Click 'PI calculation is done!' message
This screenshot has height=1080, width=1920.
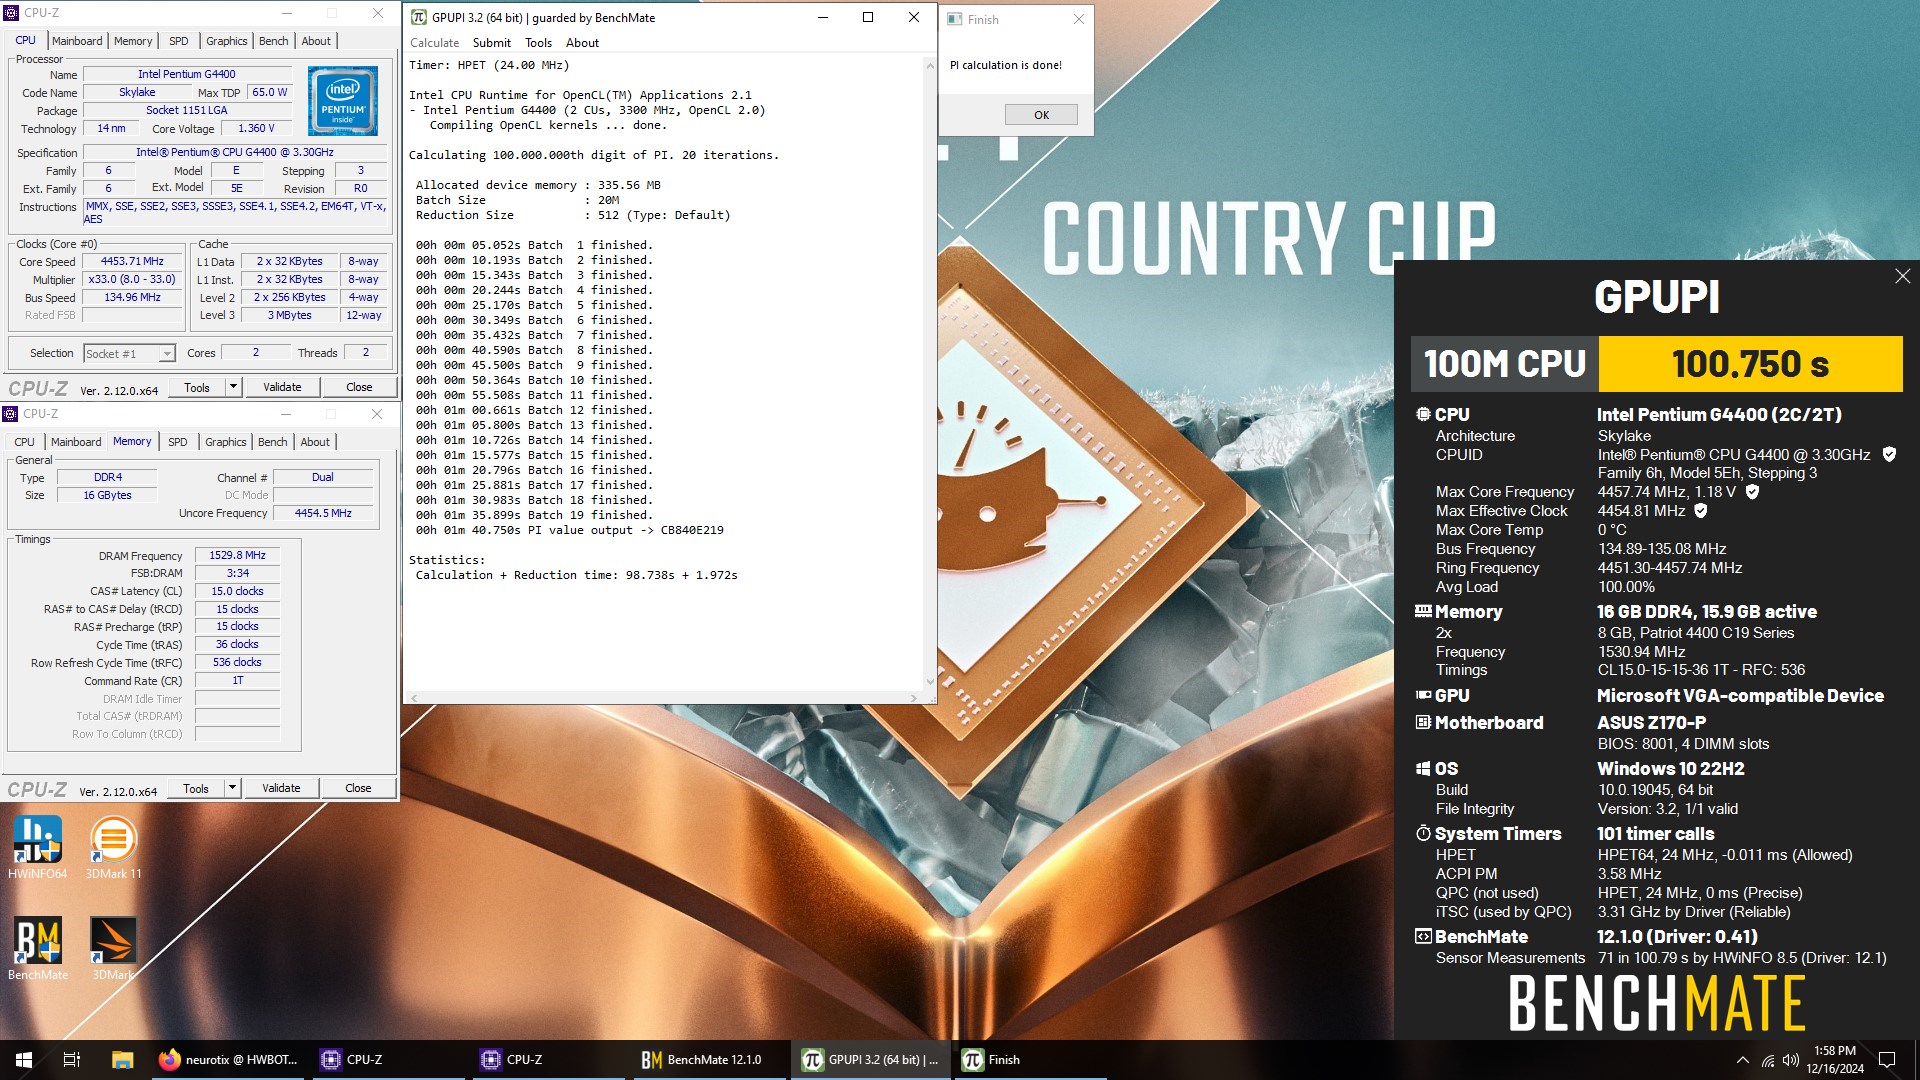(x=1006, y=65)
